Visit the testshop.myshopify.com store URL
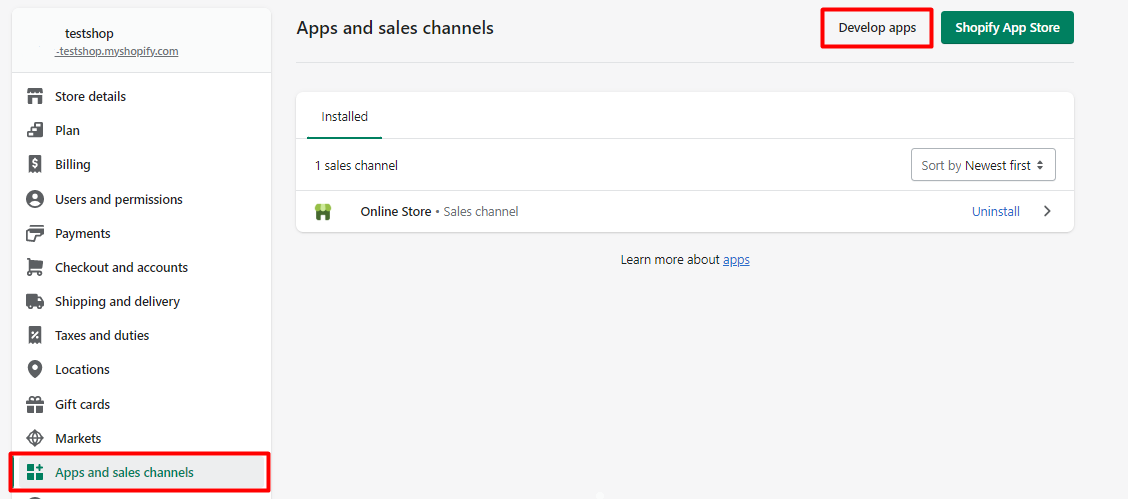 pos(117,51)
